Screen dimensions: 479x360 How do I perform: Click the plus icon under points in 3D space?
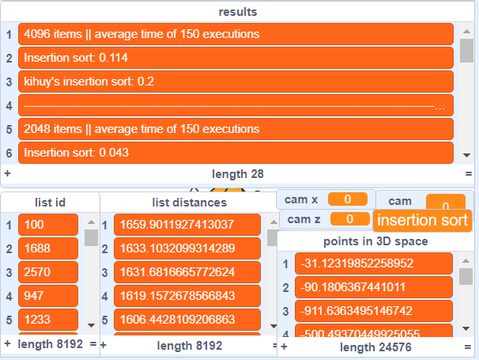[x=284, y=347]
